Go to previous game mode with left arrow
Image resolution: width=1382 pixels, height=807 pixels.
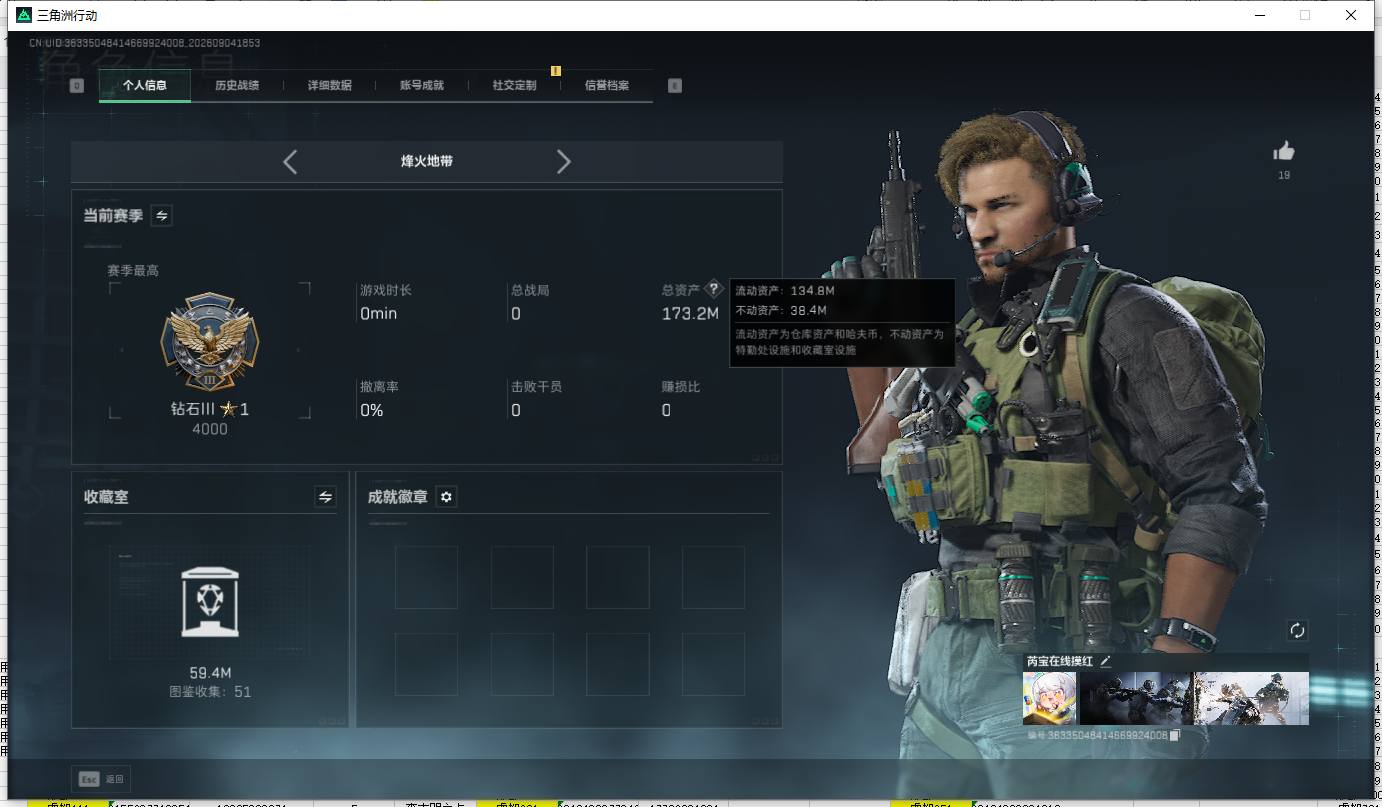point(290,162)
